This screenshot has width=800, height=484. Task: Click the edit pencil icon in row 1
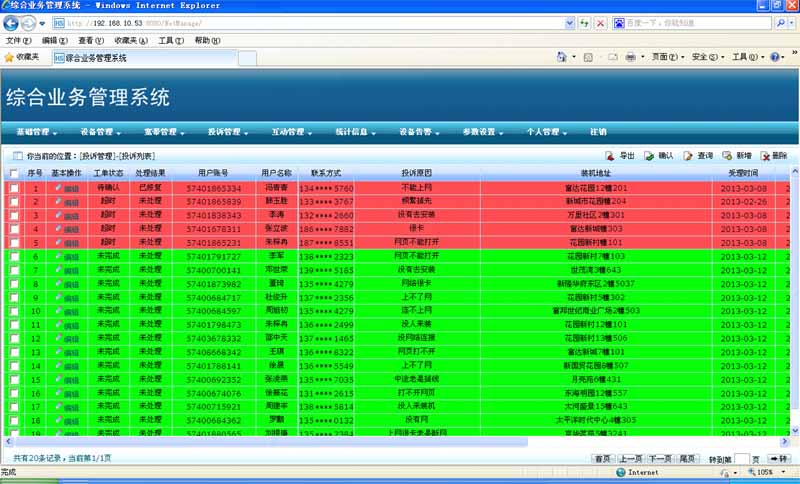[x=59, y=188]
